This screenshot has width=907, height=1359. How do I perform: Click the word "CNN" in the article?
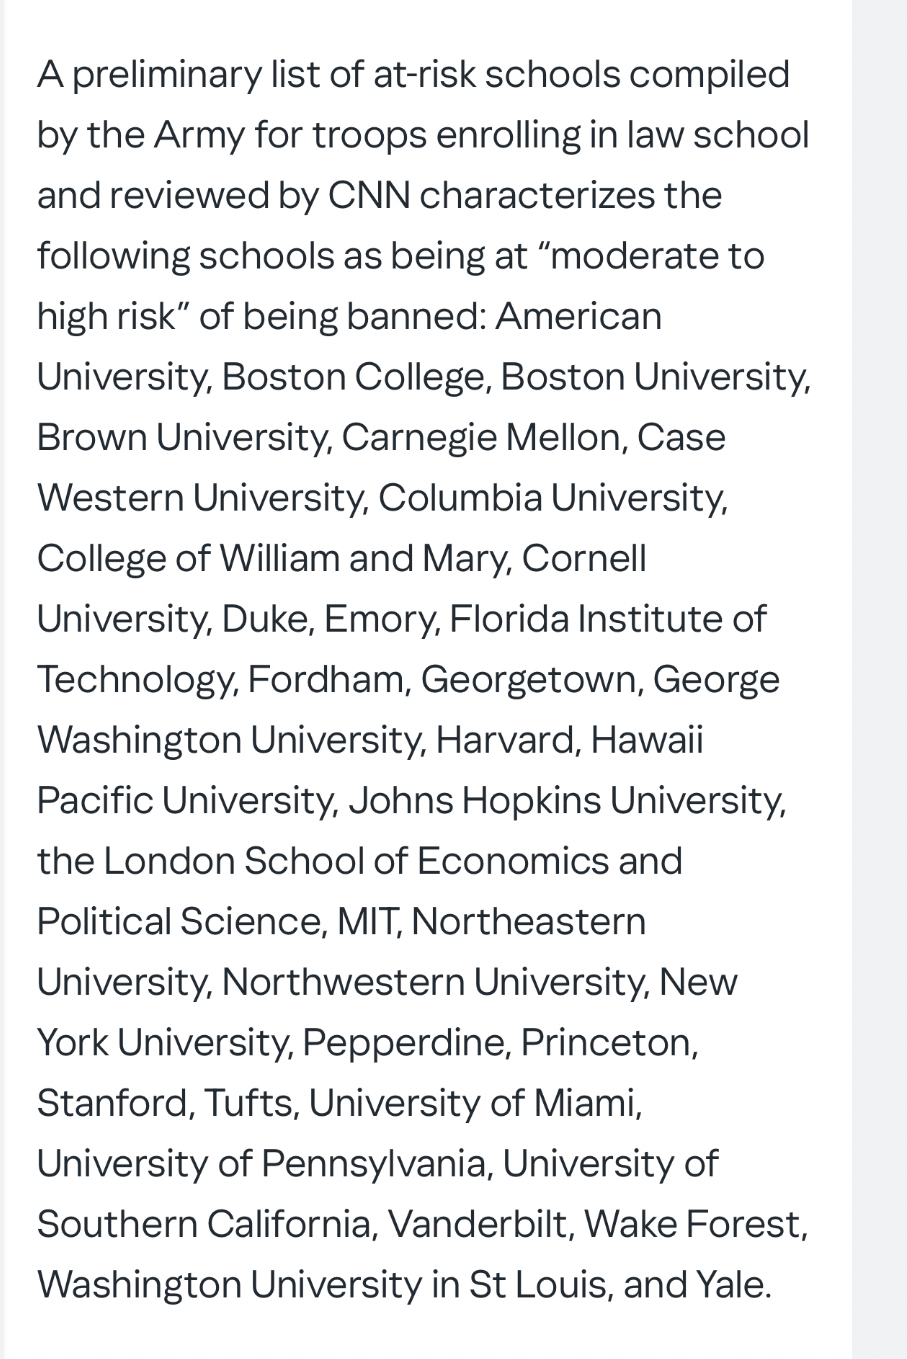click(368, 195)
